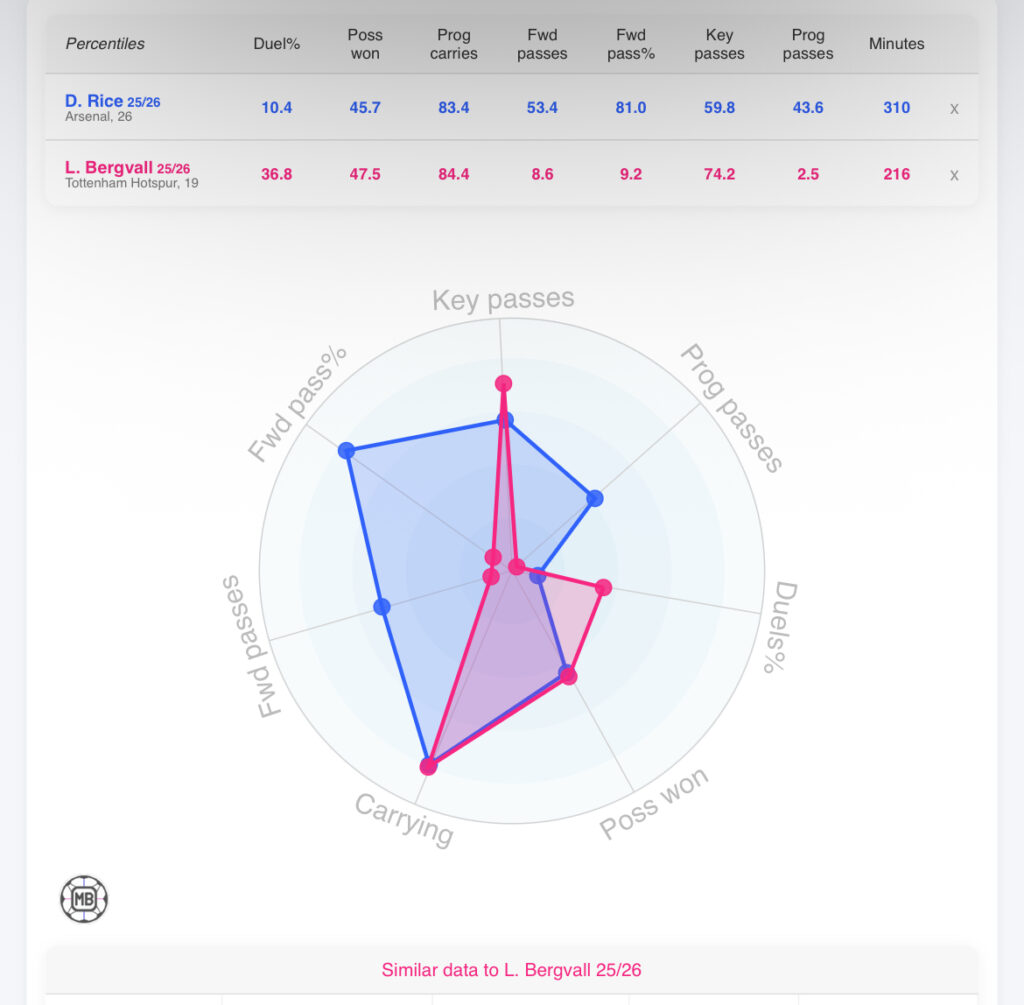Screen dimensions: 1024x1005
Task: Open L. Bergvall 25/26 player name
Action: [x=127, y=168]
